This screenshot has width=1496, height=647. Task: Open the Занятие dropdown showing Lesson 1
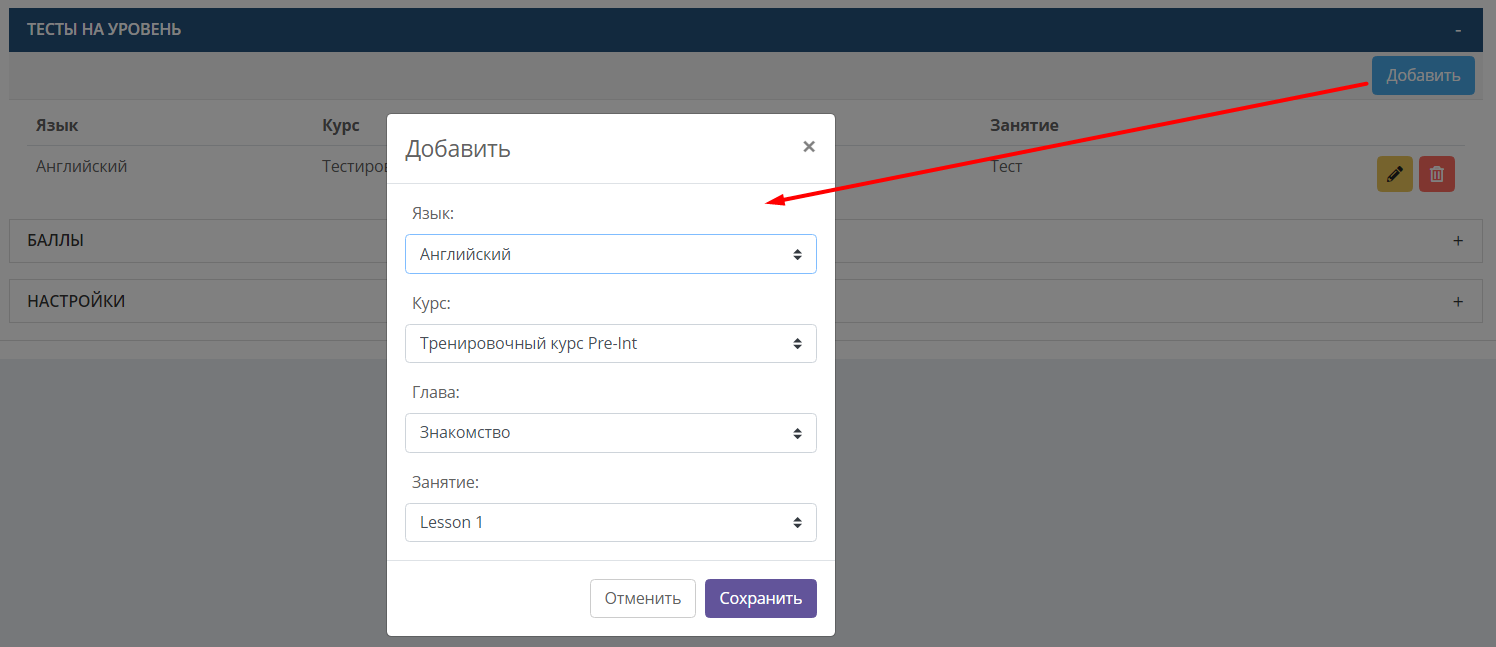(611, 522)
